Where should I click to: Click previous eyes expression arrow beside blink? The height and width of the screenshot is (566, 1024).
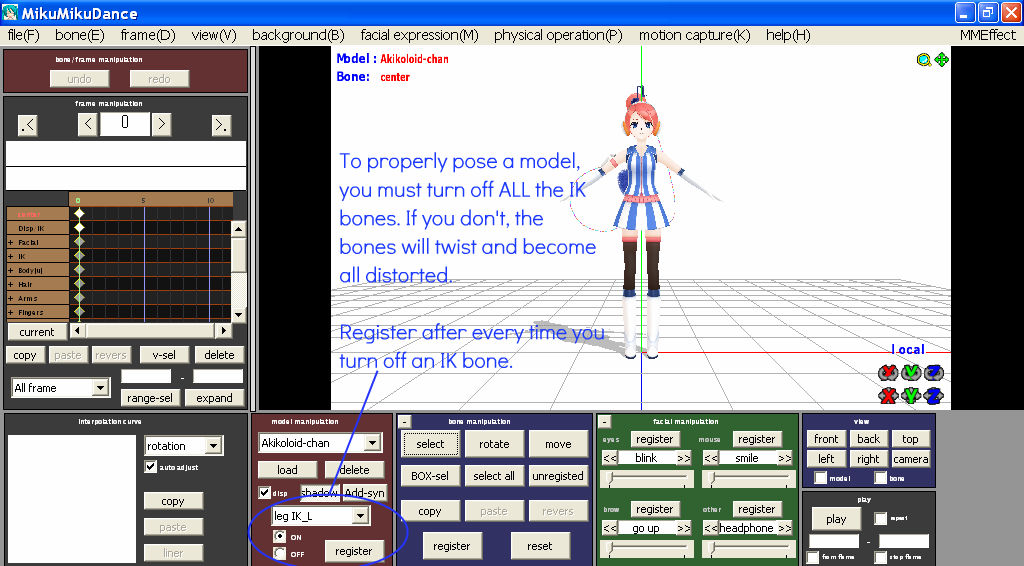[x=609, y=458]
